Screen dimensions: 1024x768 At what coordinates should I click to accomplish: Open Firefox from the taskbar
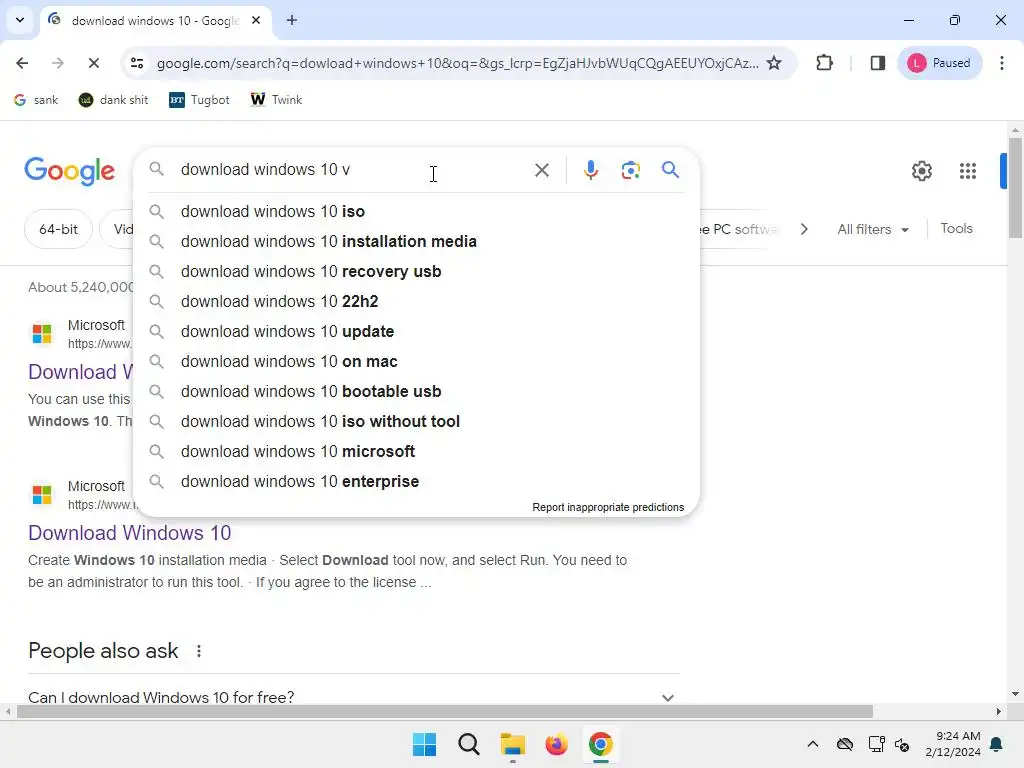tap(556, 744)
